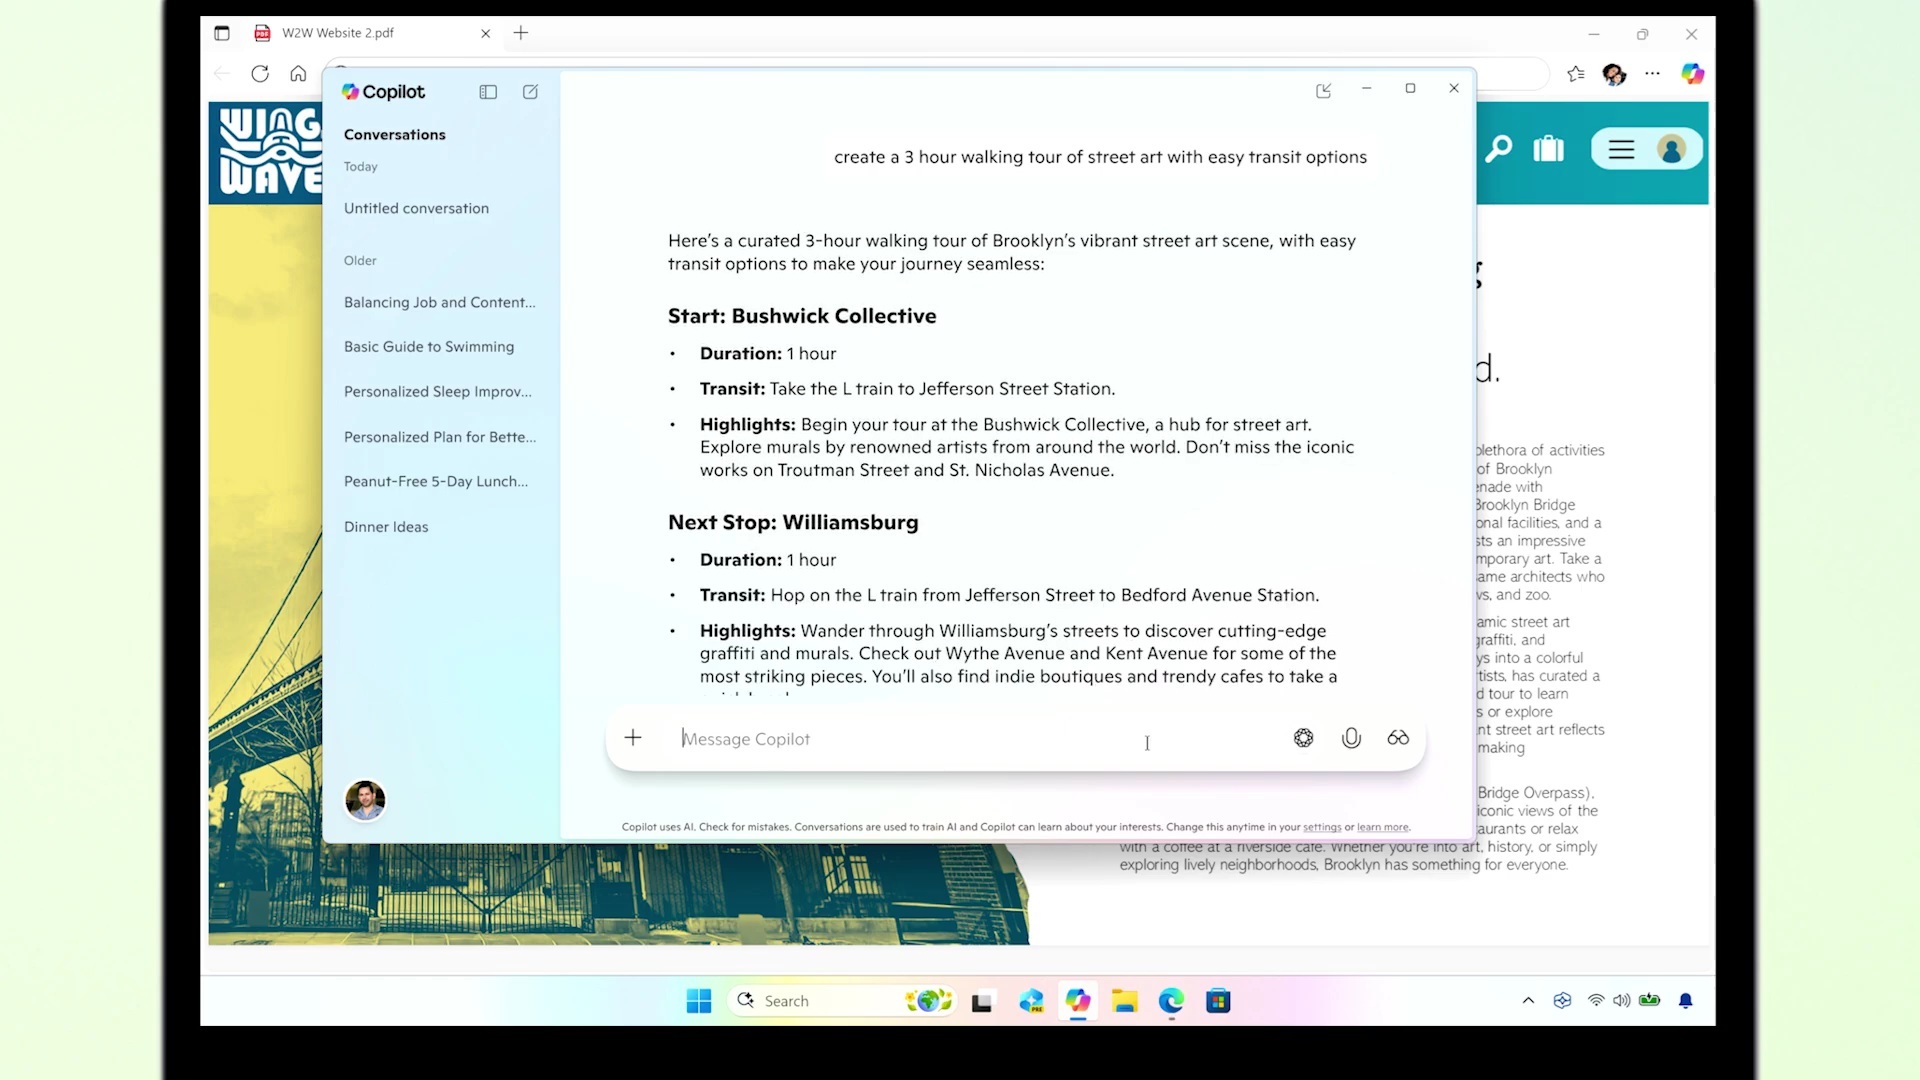Click the settings link in Copilot disclaimer

click(1322, 827)
